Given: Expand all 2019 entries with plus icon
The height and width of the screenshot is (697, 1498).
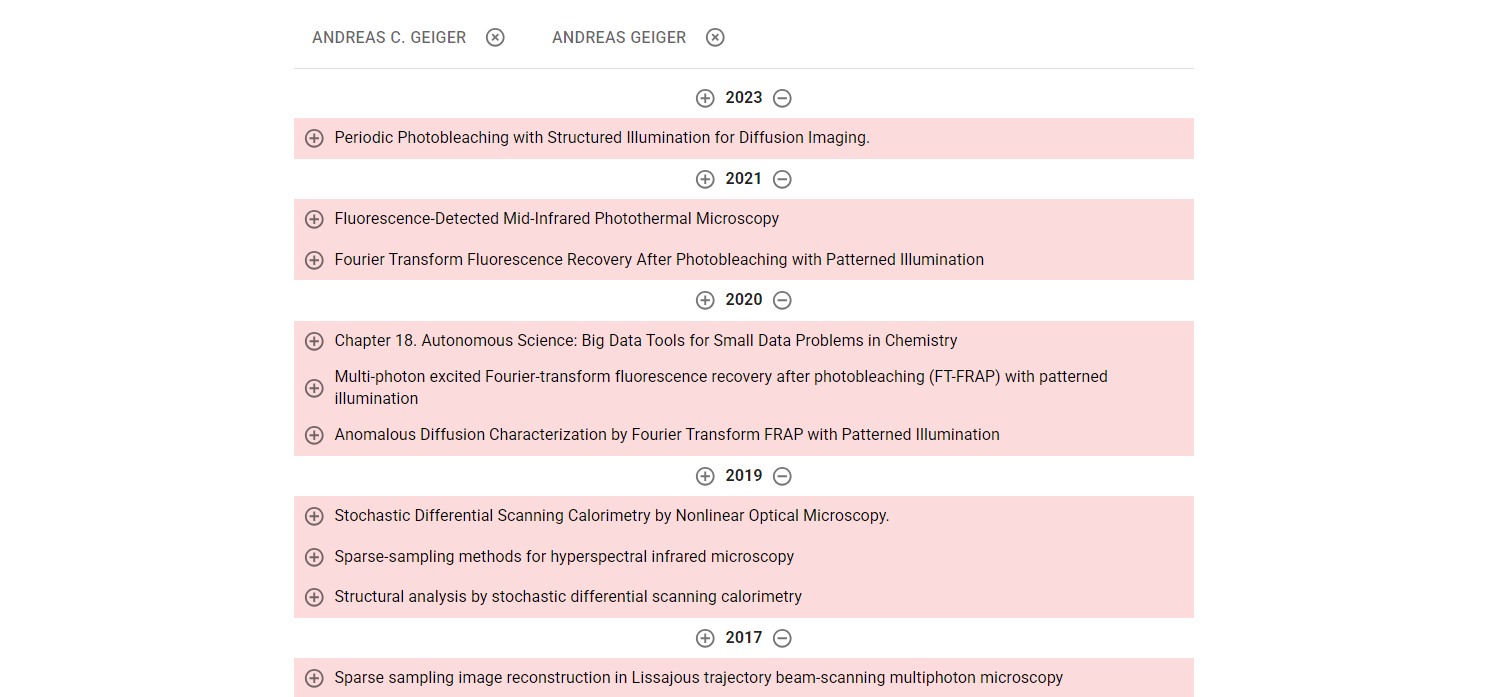Looking at the screenshot, I should coord(705,476).
